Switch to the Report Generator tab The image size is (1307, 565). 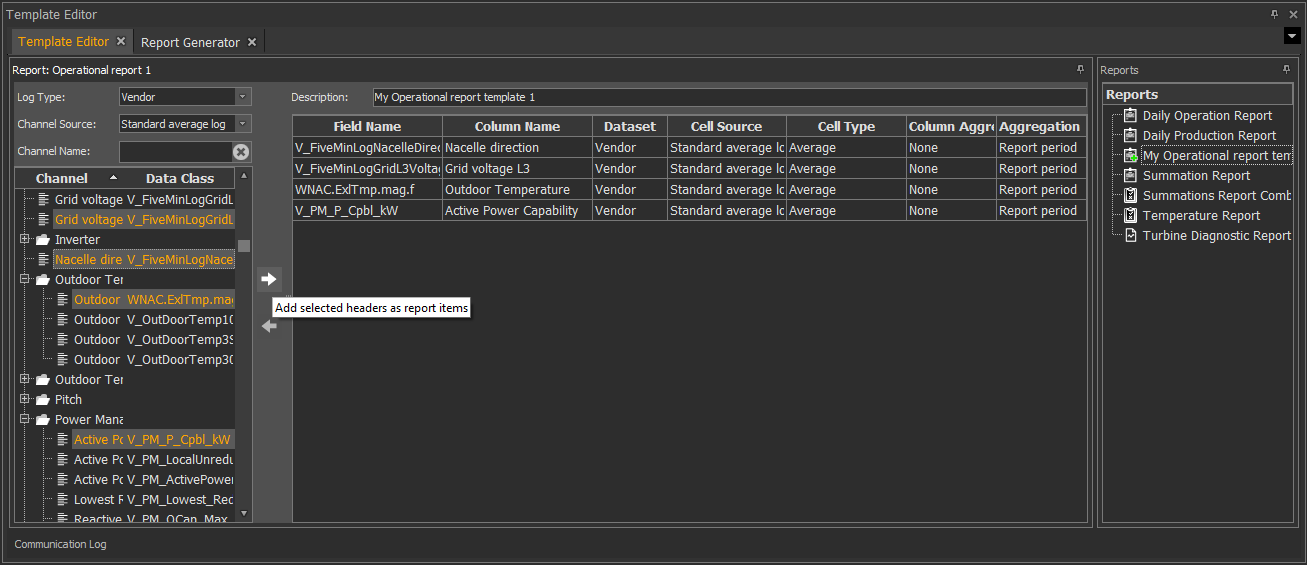190,42
